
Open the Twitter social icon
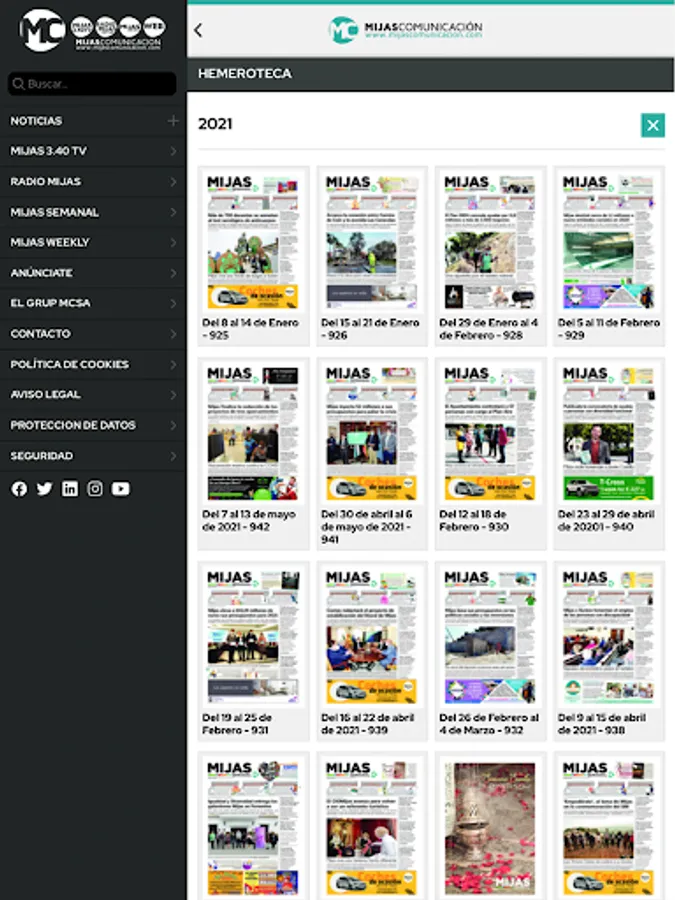click(44, 488)
